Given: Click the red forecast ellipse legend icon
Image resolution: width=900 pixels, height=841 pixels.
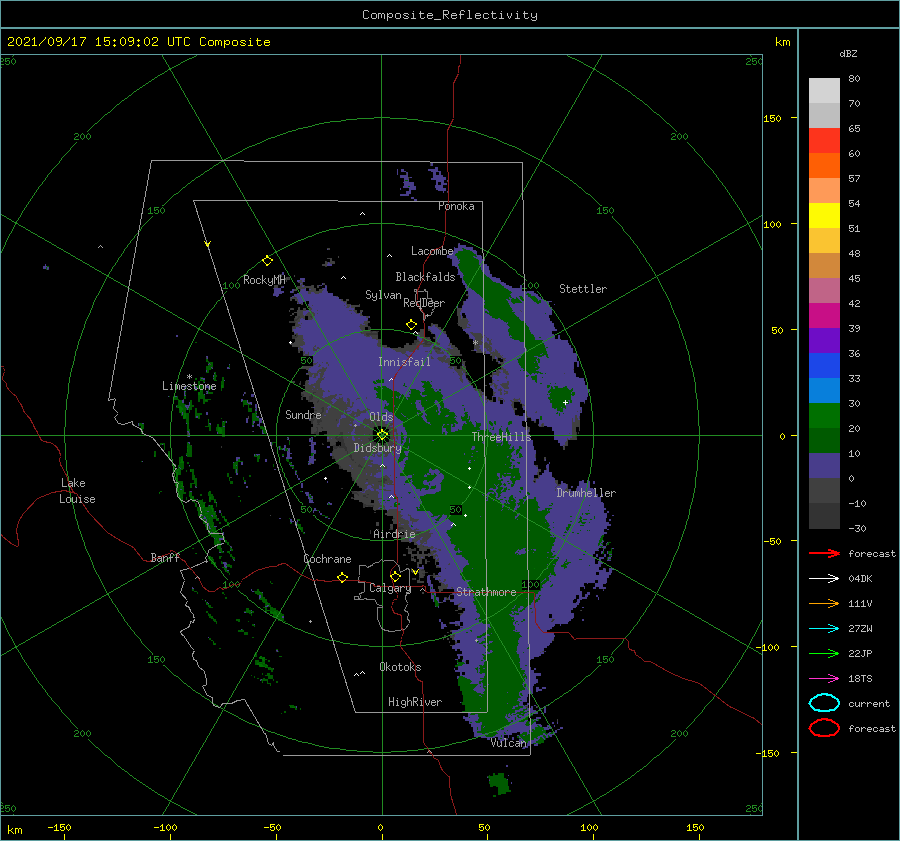Looking at the screenshot, I should 824,728.
